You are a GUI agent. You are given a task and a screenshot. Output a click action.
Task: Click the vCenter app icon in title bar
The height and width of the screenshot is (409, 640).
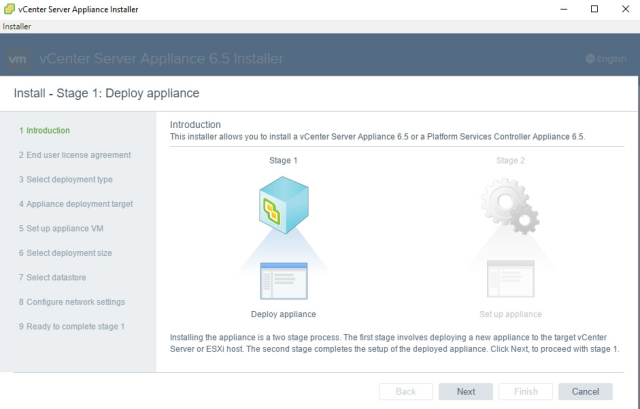click(x=9, y=9)
